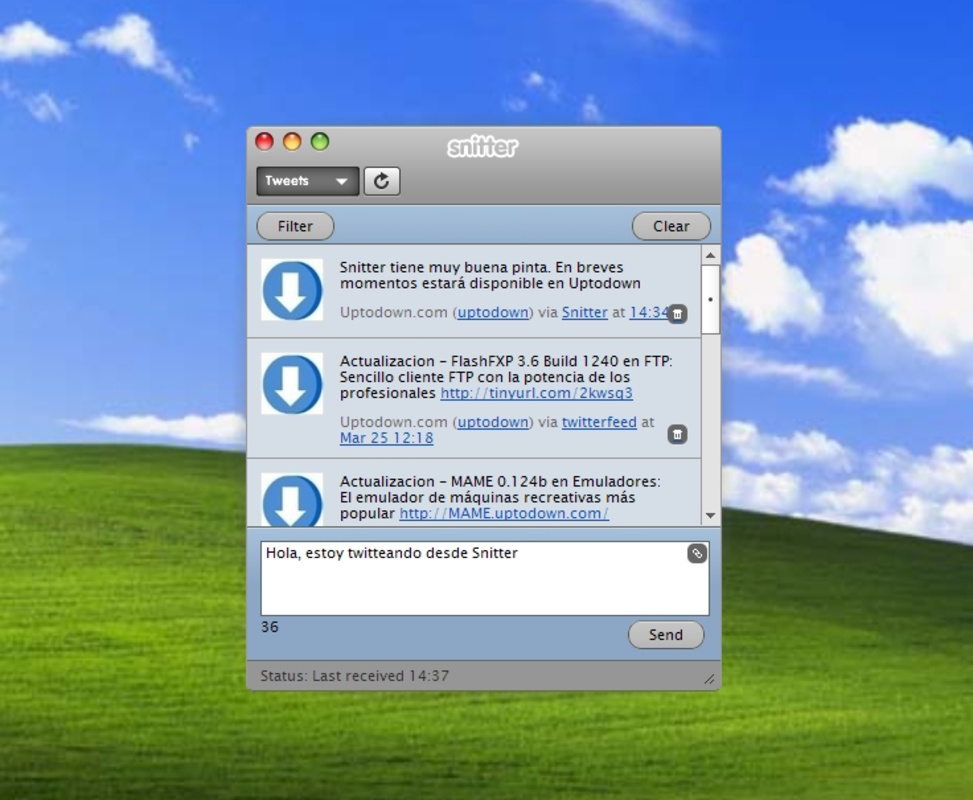The width and height of the screenshot is (973, 800).
Task: Open the tinyurl.com/2kwsq3 link
Action: (537, 393)
